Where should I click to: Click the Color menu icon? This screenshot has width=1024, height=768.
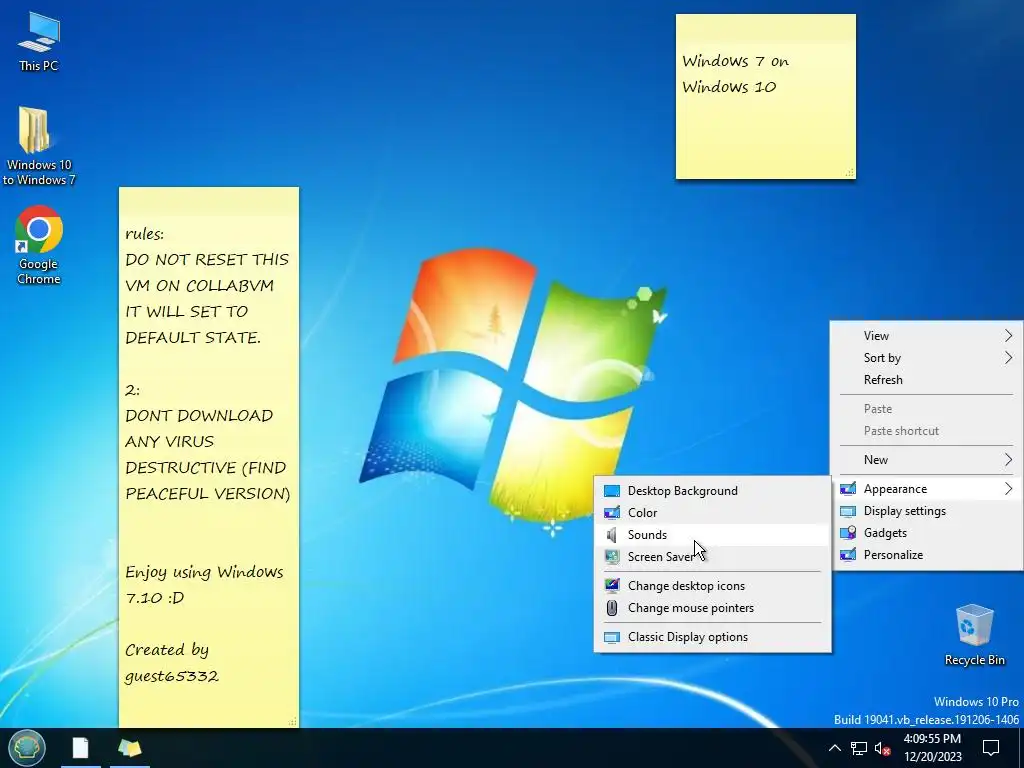pyautogui.click(x=612, y=513)
